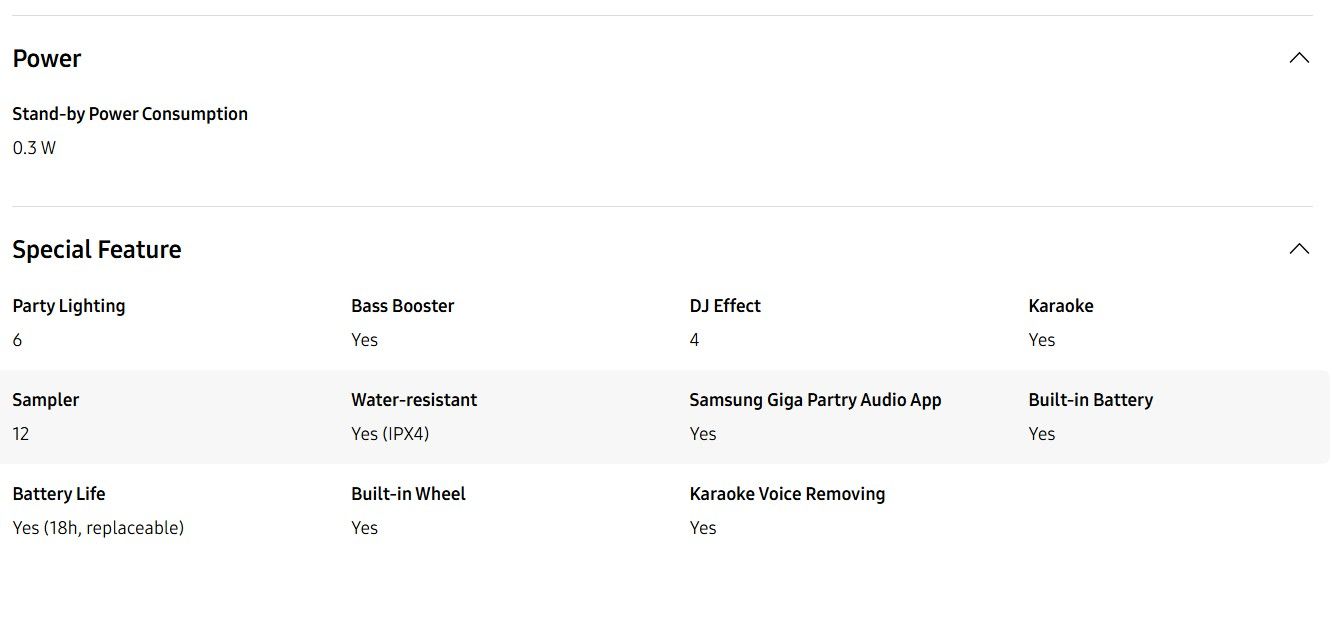
Task: Click the Sampler label
Action: 46,400
